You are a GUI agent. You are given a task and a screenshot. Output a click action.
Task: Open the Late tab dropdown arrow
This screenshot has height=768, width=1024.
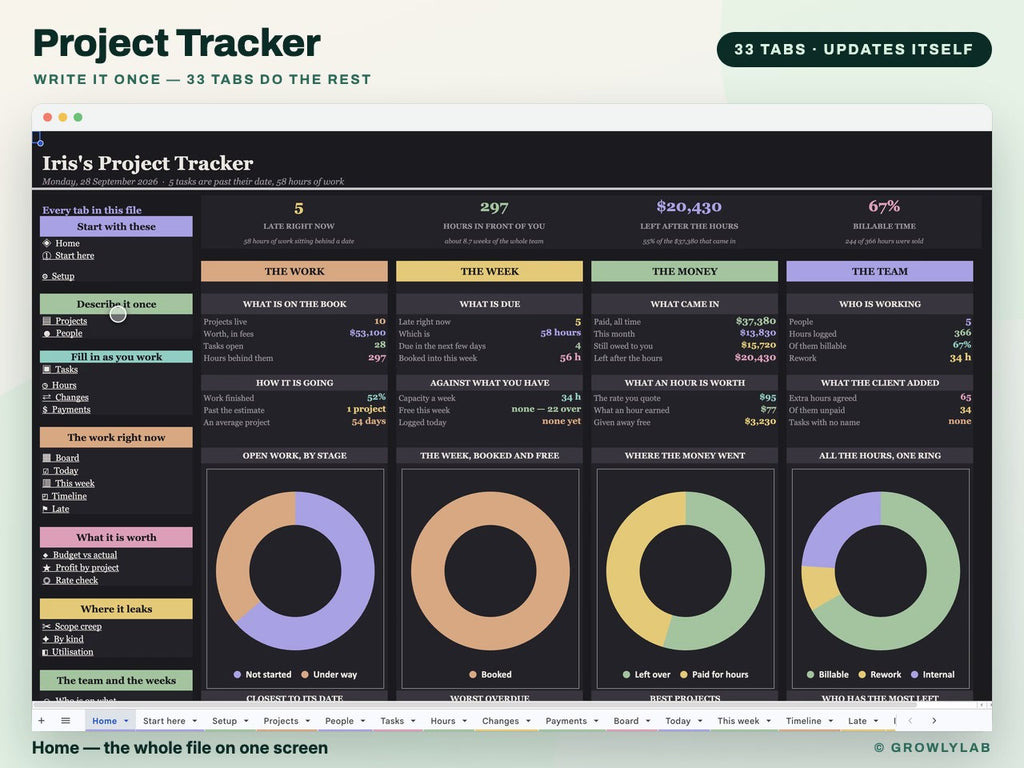876,721
